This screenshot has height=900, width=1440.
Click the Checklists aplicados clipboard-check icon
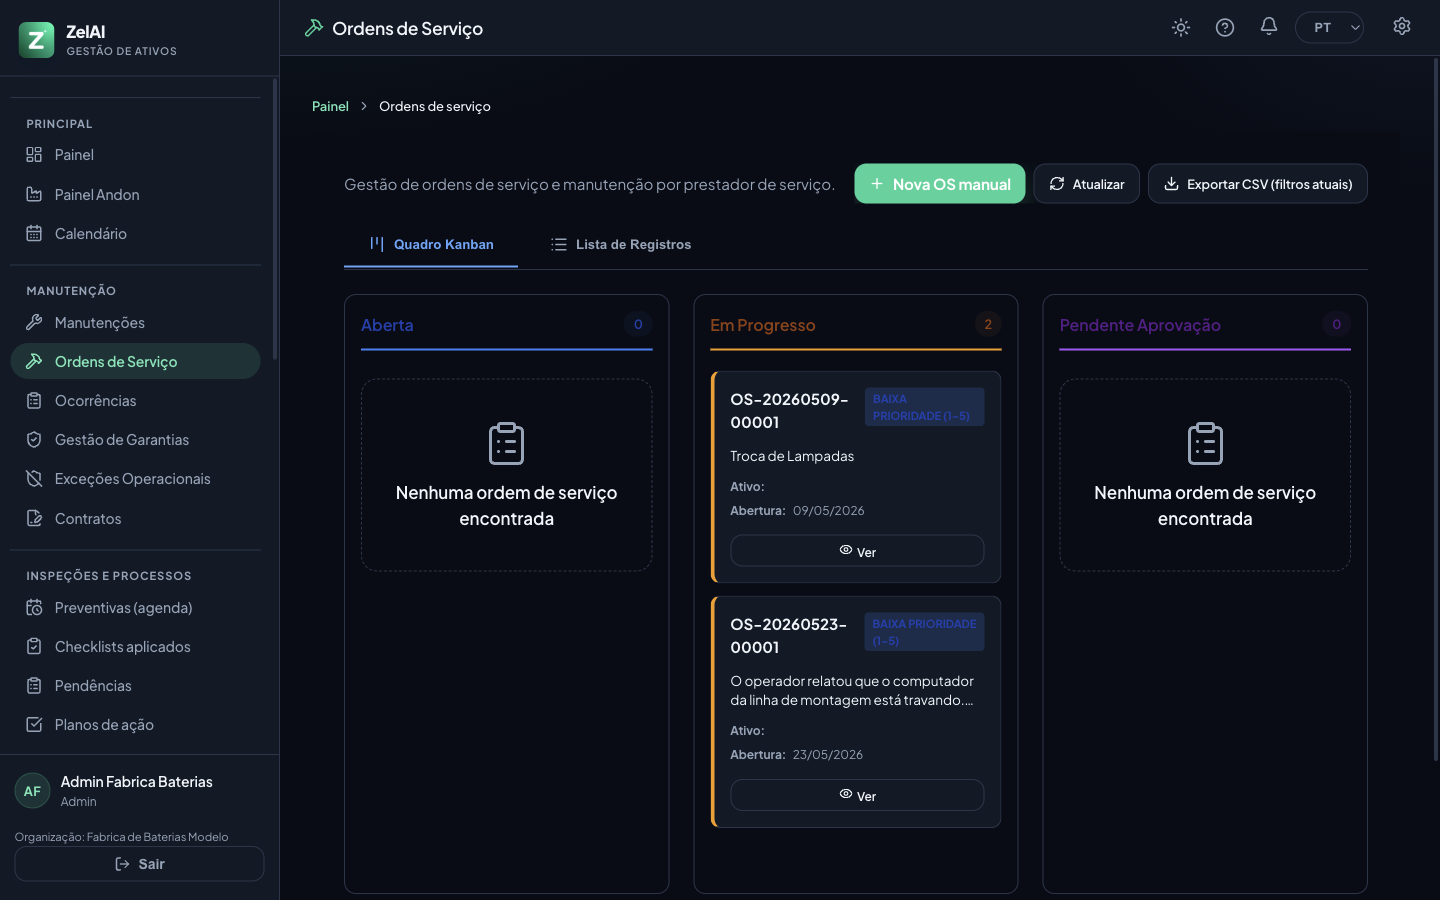(34, 647)
